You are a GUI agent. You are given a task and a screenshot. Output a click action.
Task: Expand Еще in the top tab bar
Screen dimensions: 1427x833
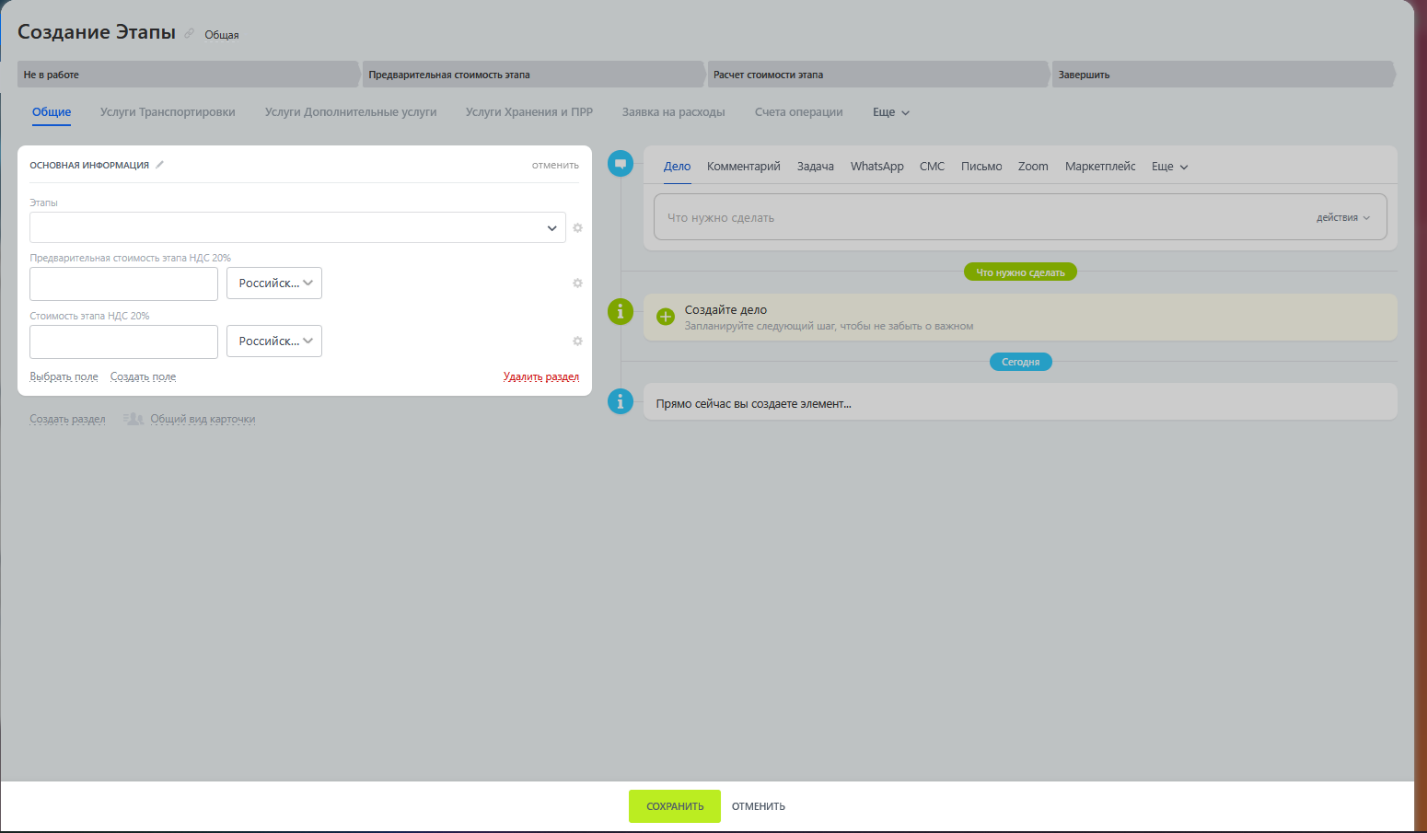click(x=891, y=113)
